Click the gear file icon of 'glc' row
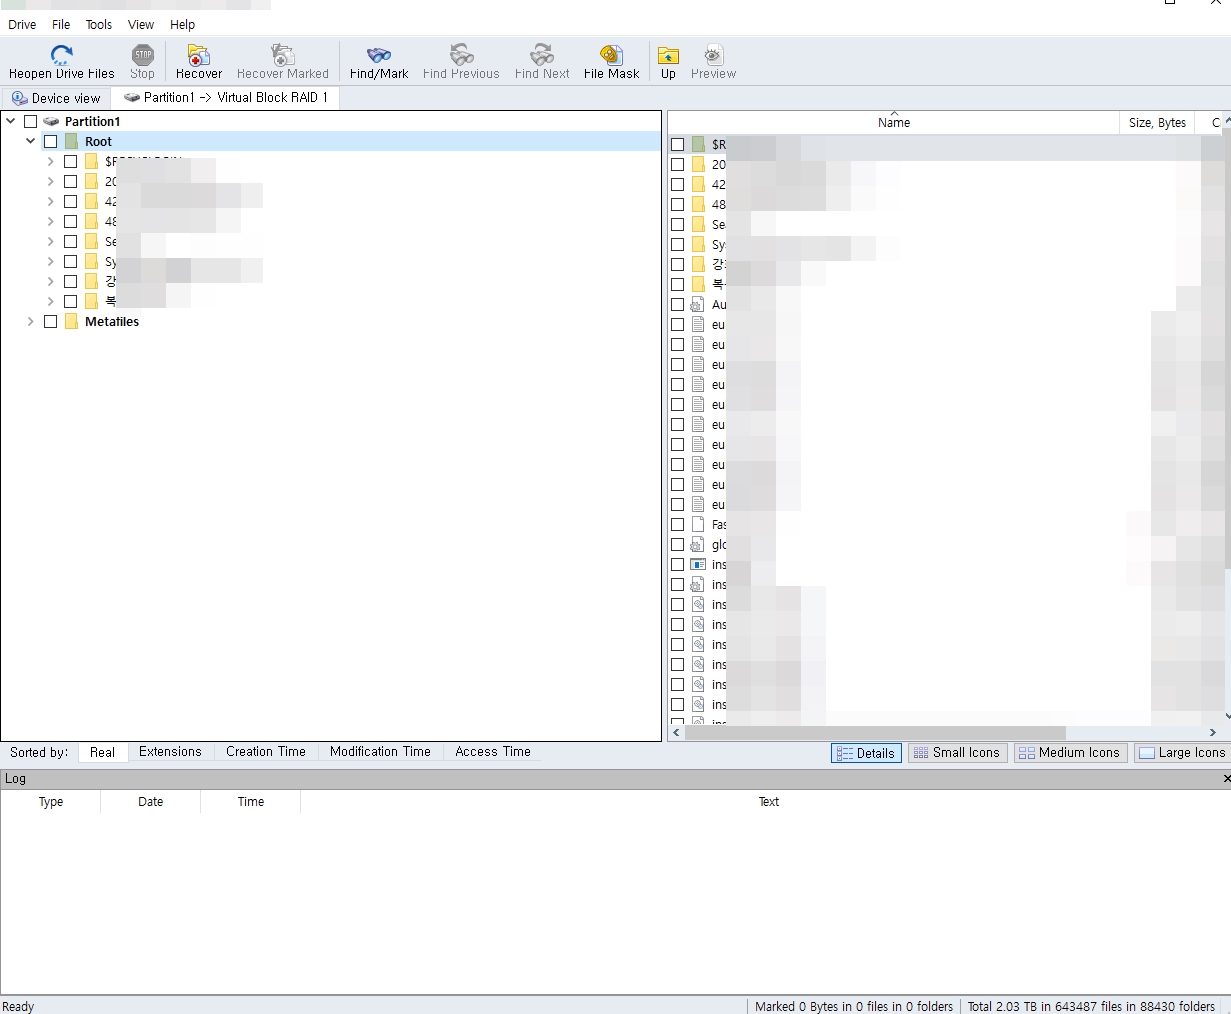This screenshot has width=1231, height=1014. point(698,544)
